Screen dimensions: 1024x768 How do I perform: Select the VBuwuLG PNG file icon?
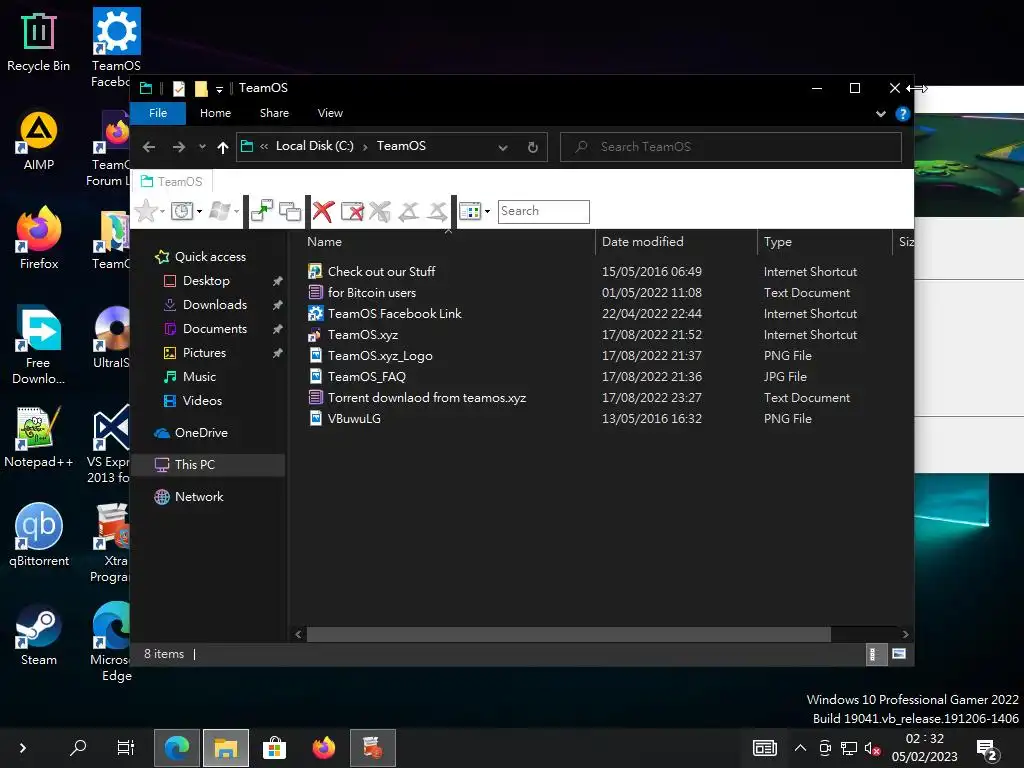tap(315, 419)
